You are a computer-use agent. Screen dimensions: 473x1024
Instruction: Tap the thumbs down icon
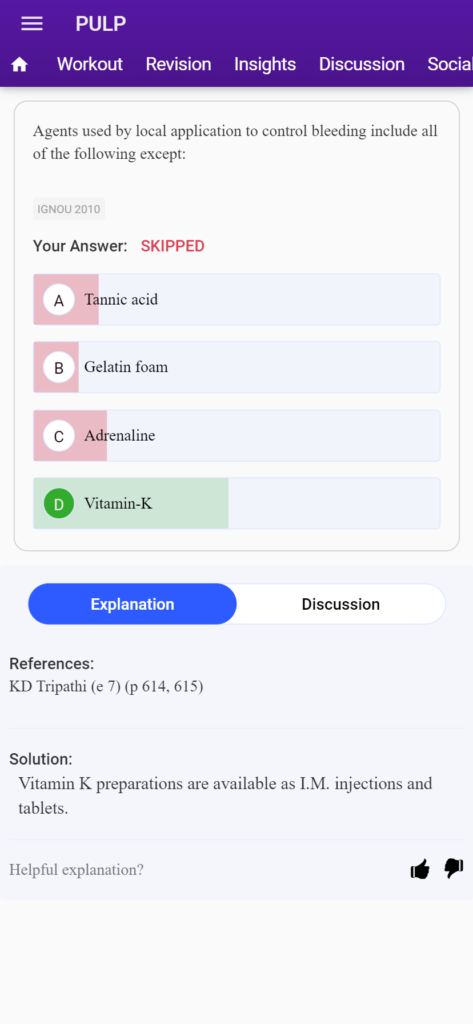453,868
